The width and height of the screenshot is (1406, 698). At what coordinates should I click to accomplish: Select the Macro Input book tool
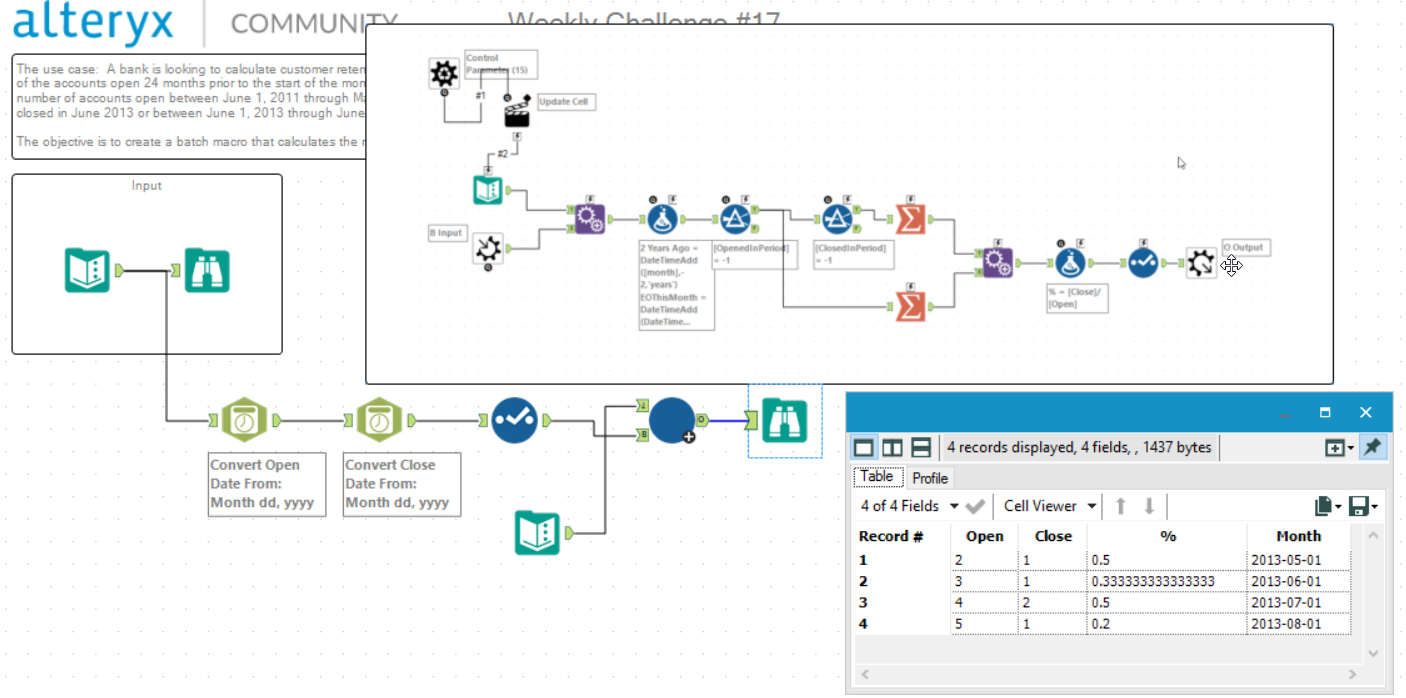tap(488, 190)
